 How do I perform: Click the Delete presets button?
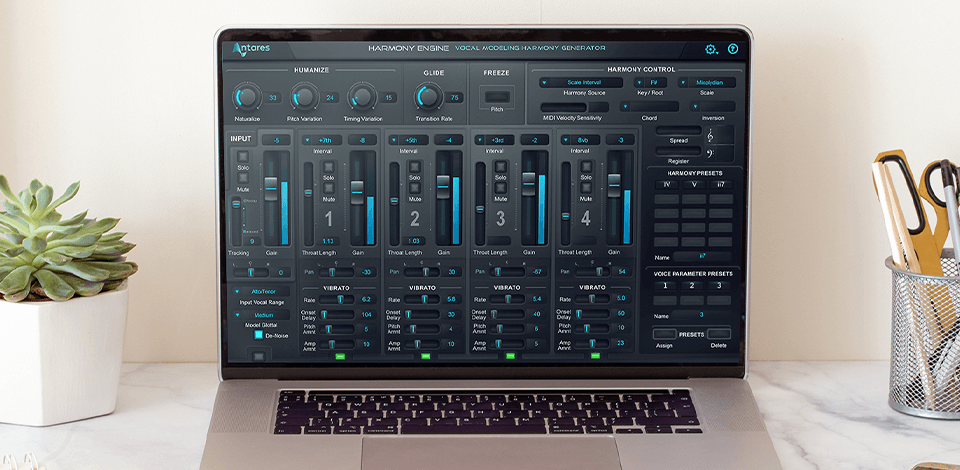(719, 334)
